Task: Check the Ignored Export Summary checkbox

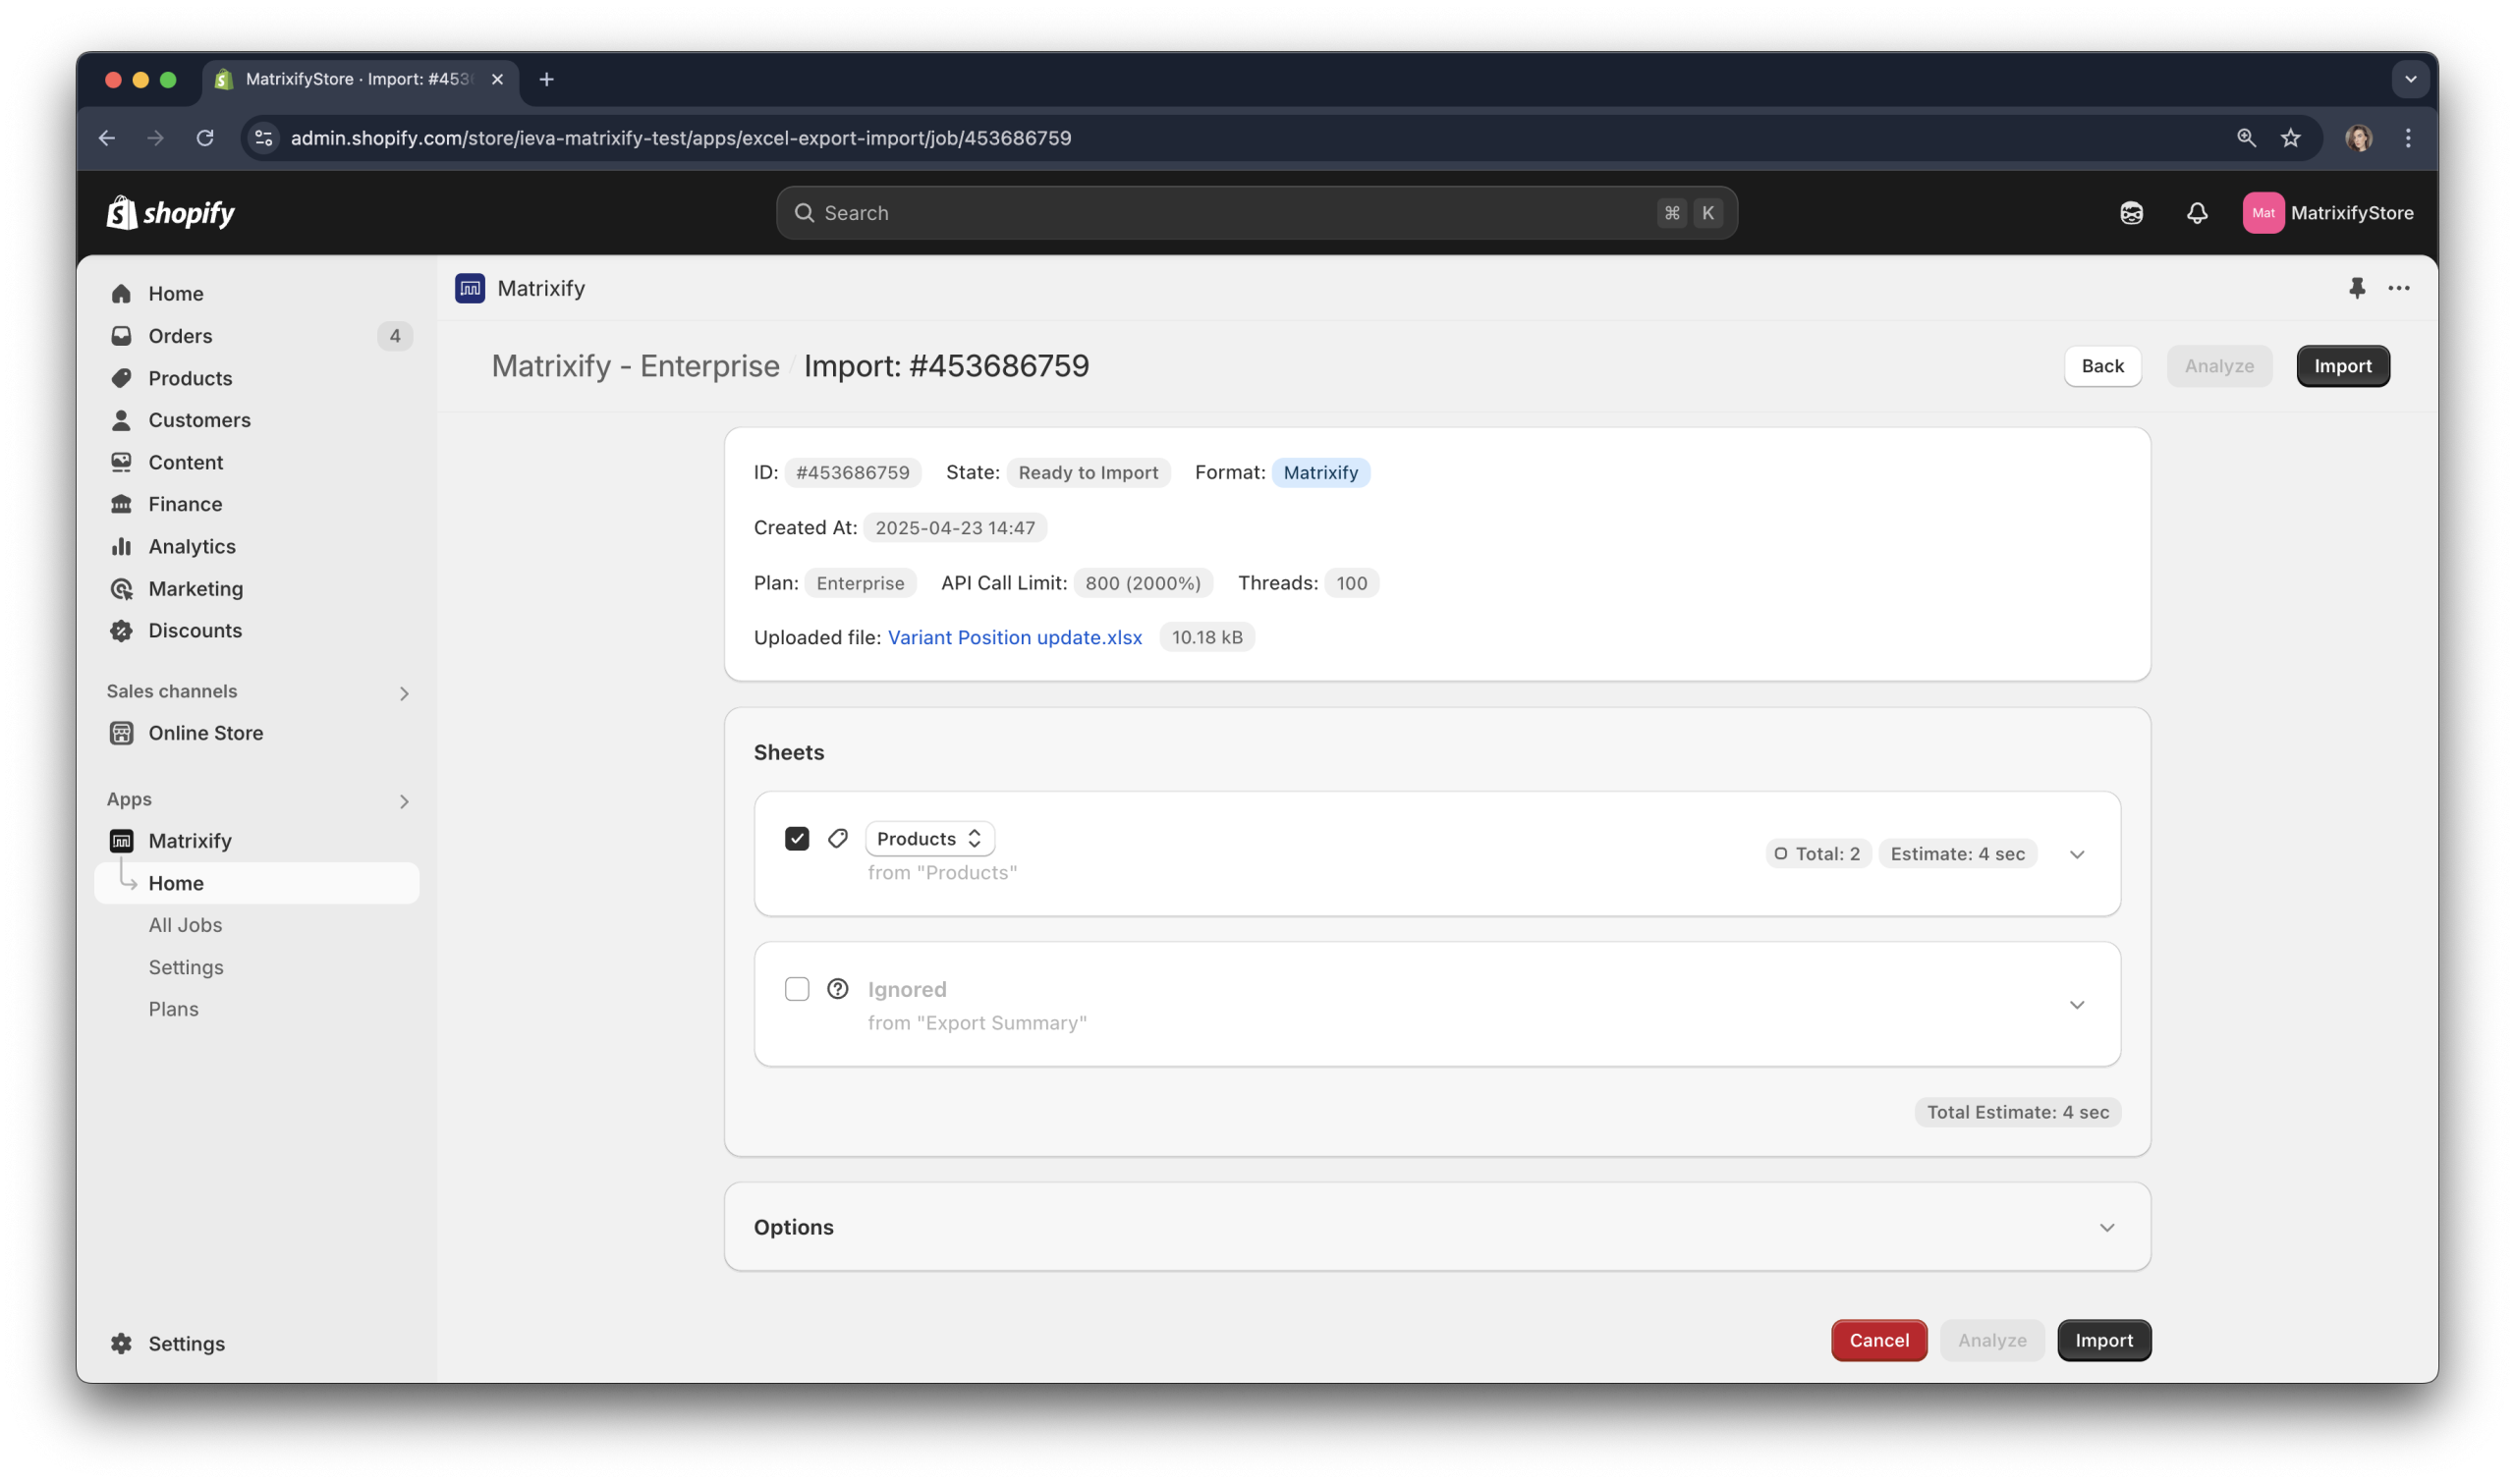Action: [x=797, y=989]
